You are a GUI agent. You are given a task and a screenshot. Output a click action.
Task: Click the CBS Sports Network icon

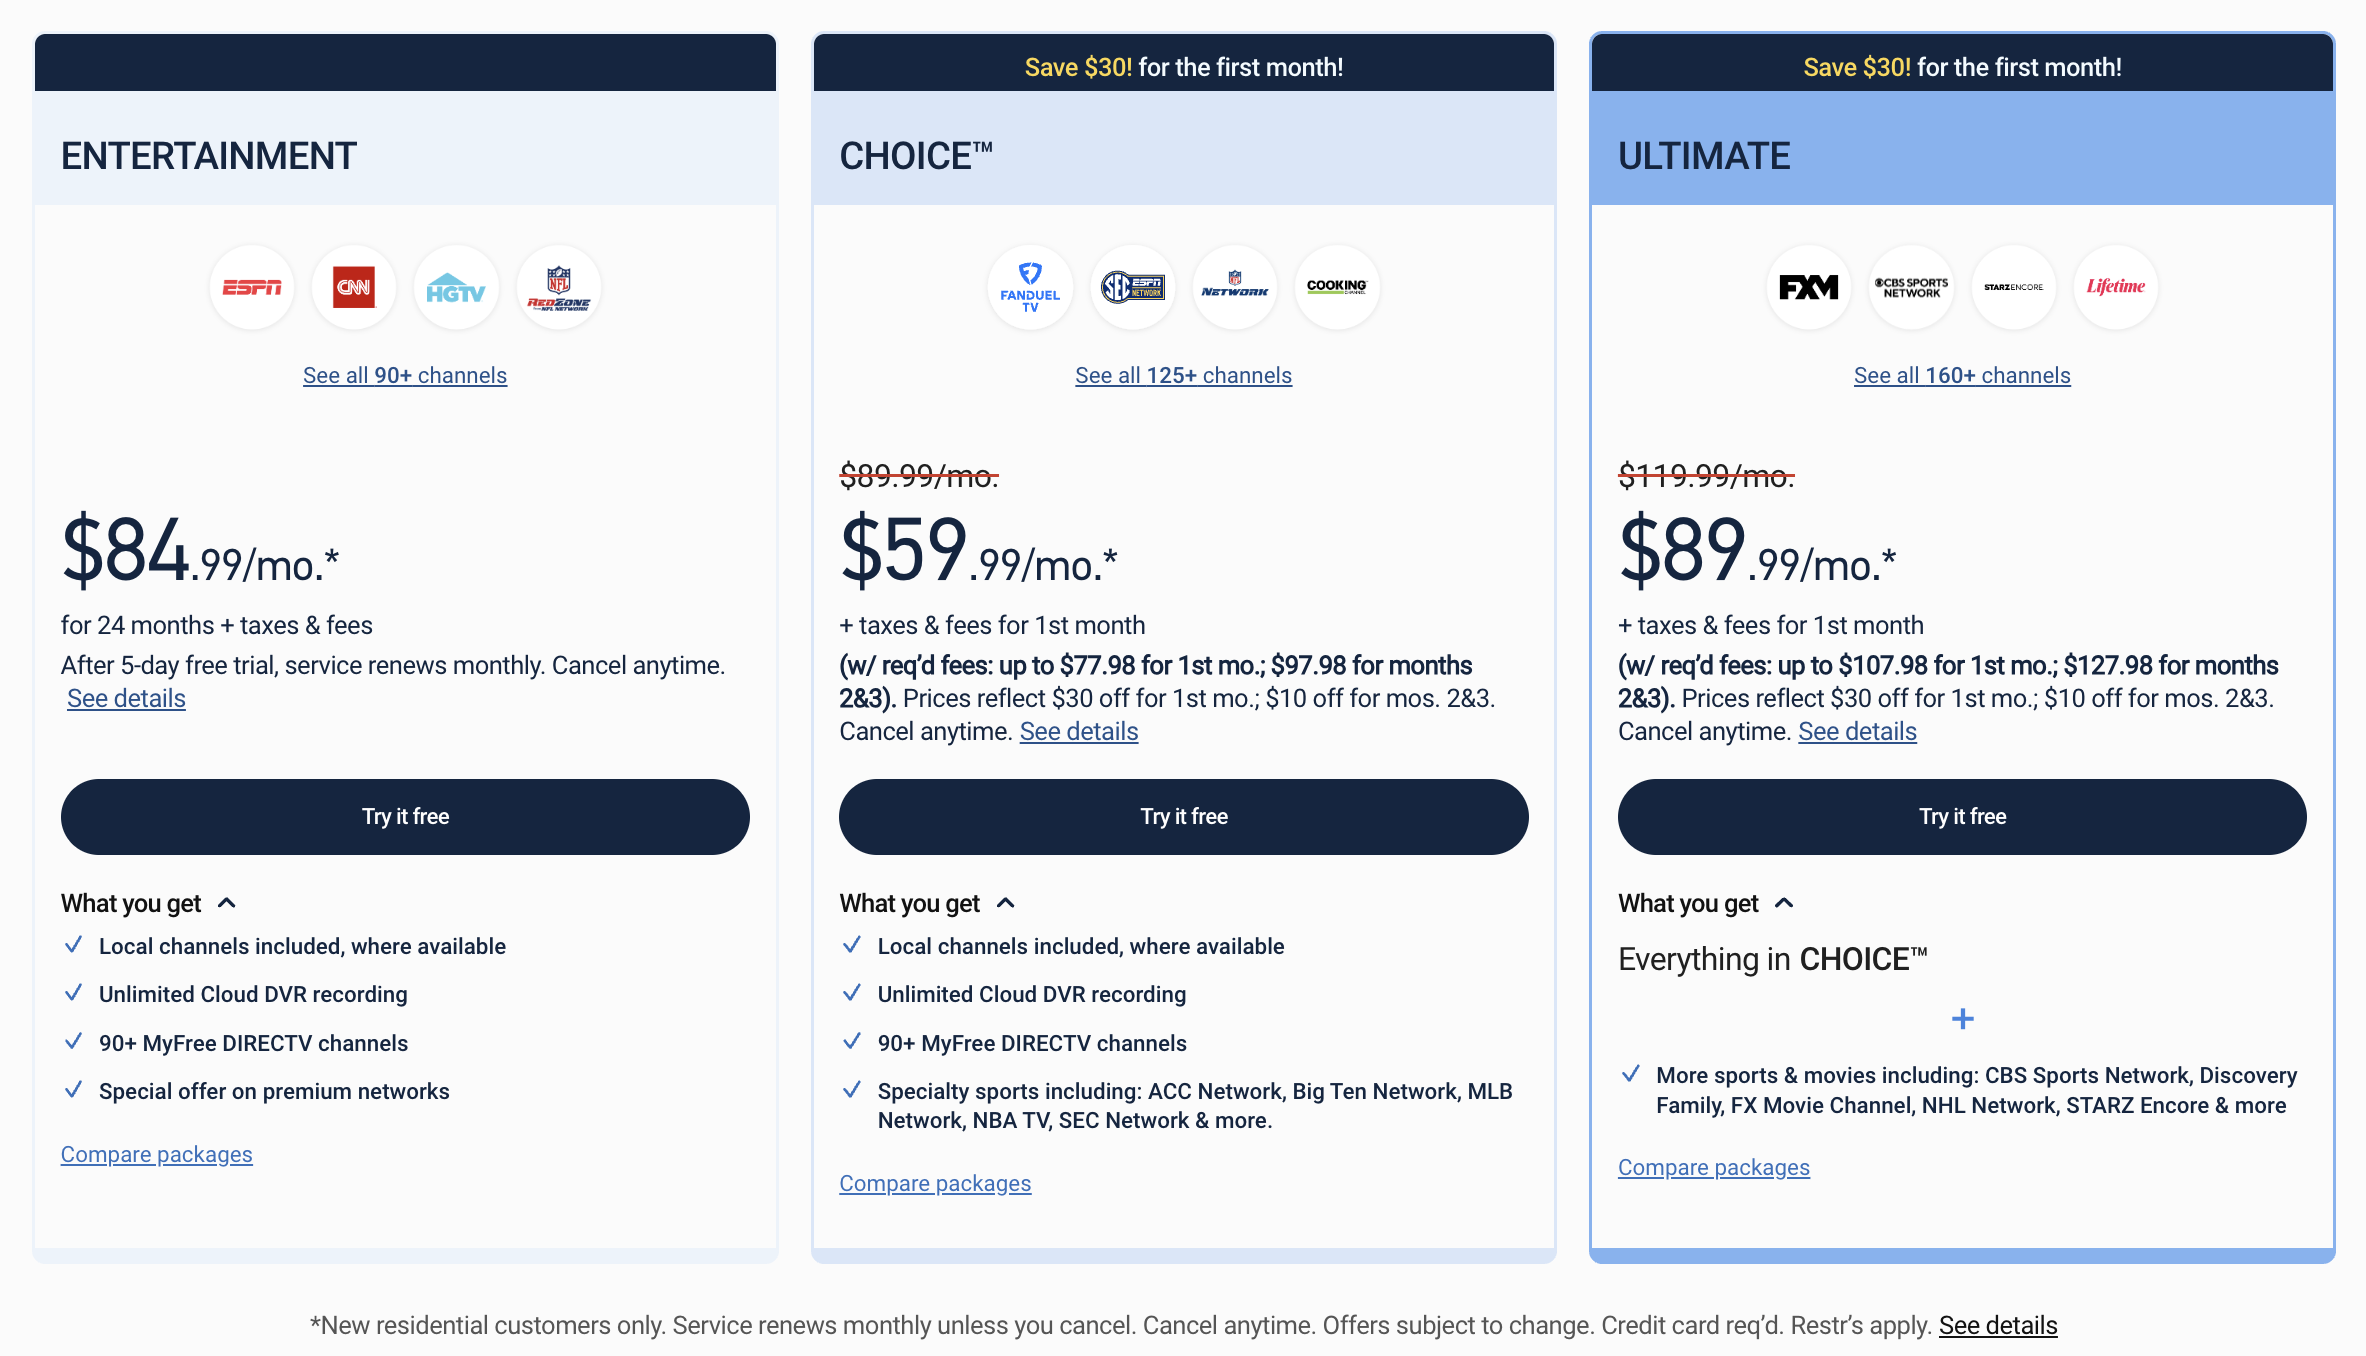tap(1911, 287)
